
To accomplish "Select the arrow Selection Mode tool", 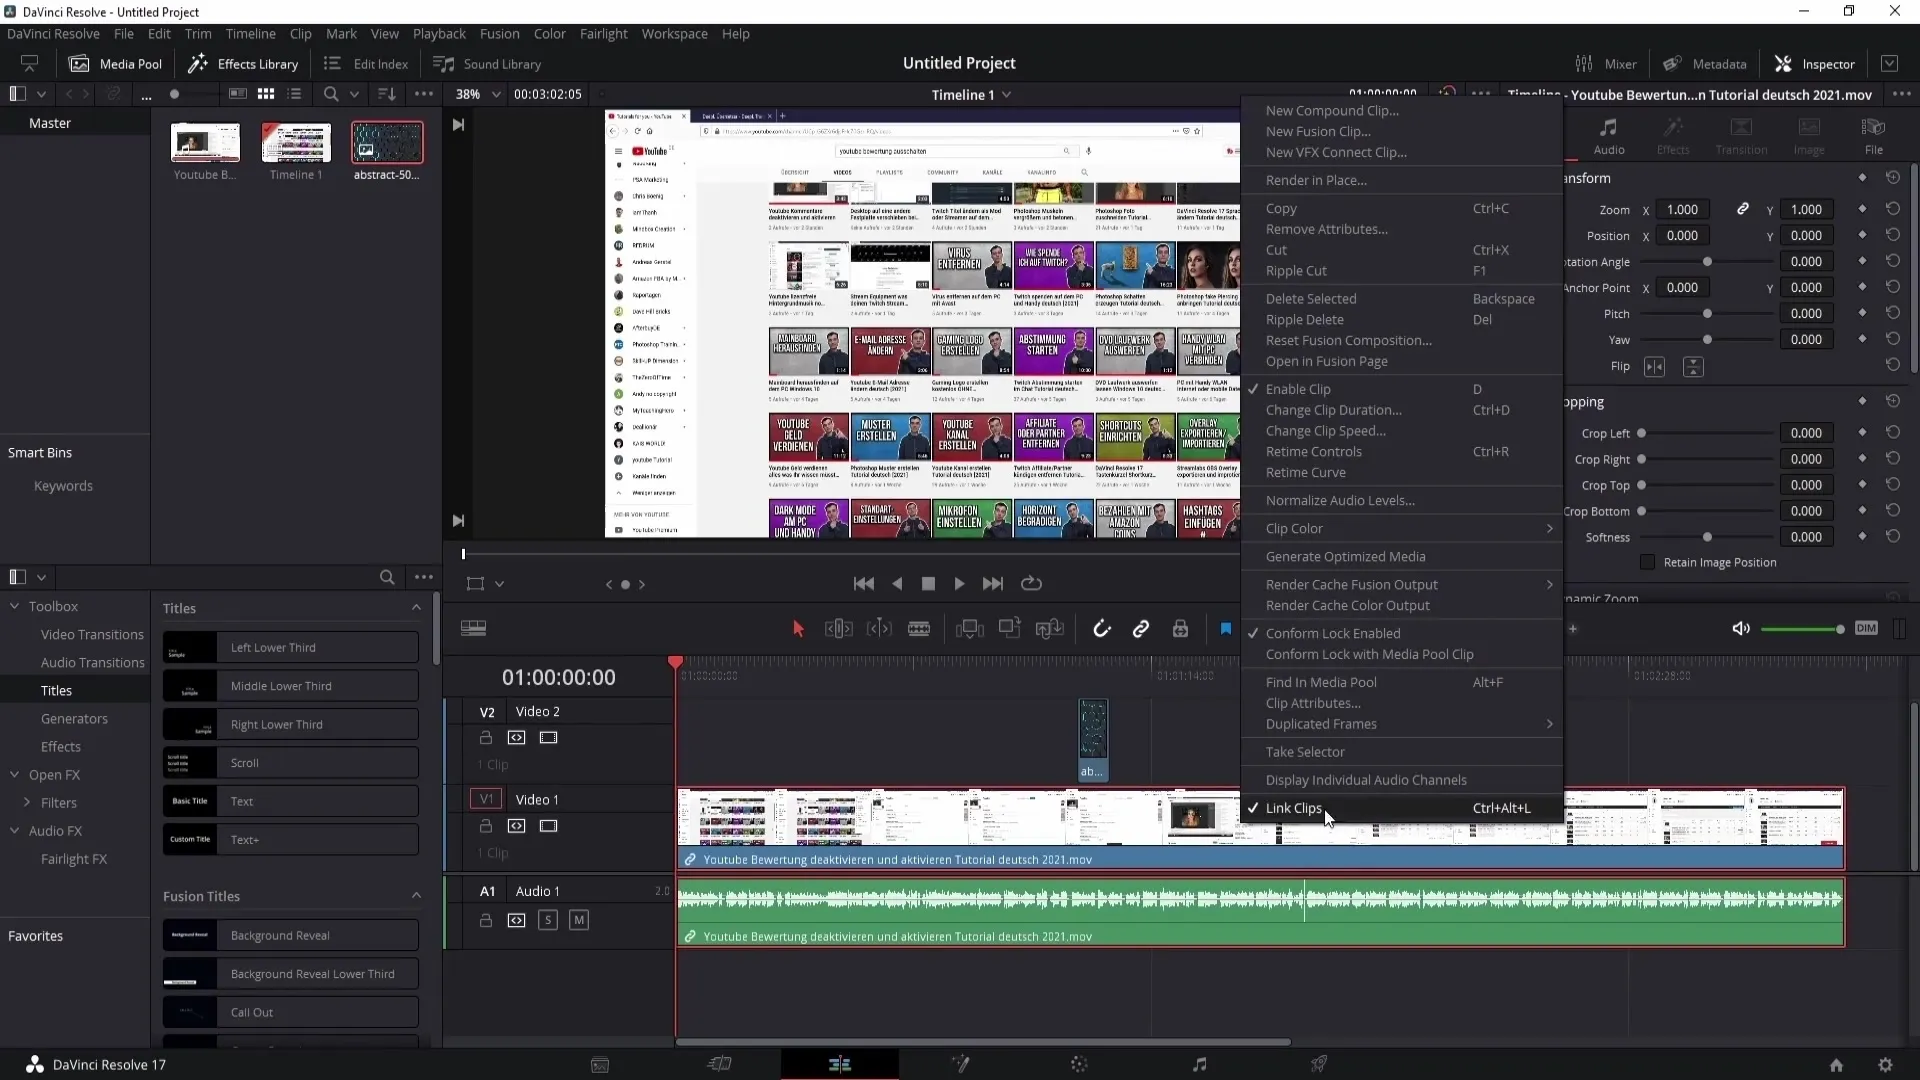I will pos(798,629).
